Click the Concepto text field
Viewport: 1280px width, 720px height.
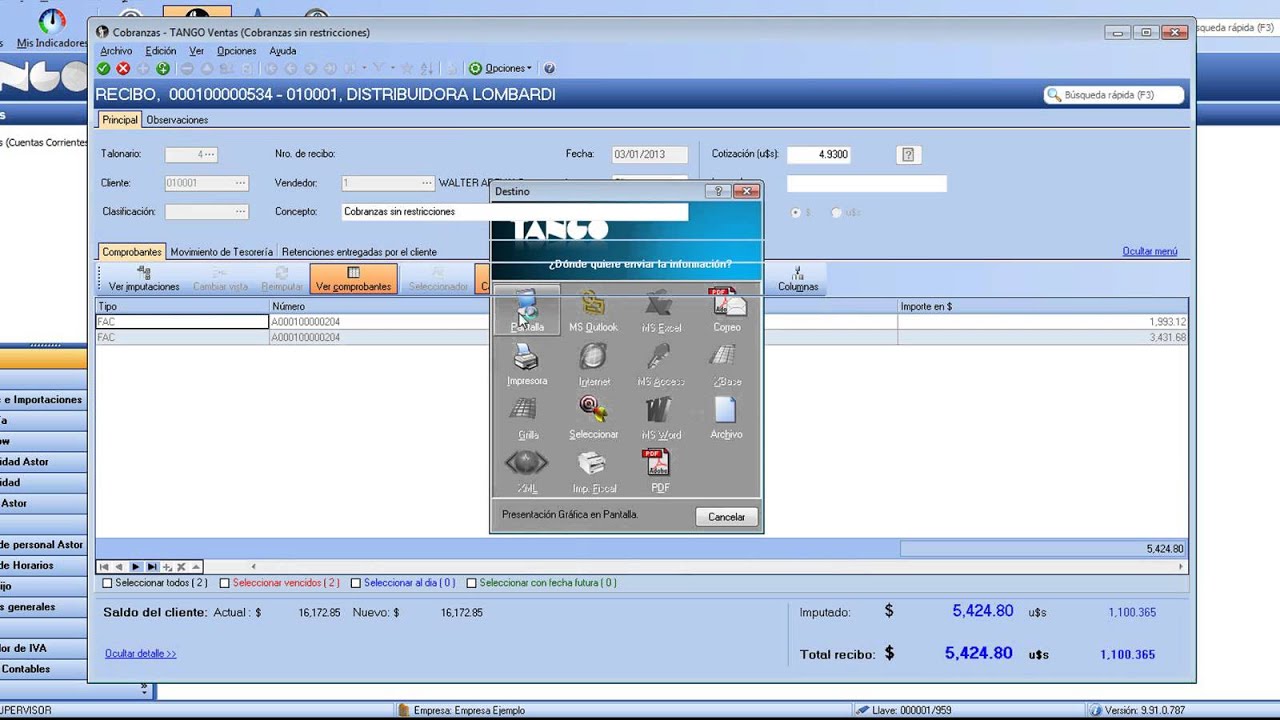pos(515,212)
